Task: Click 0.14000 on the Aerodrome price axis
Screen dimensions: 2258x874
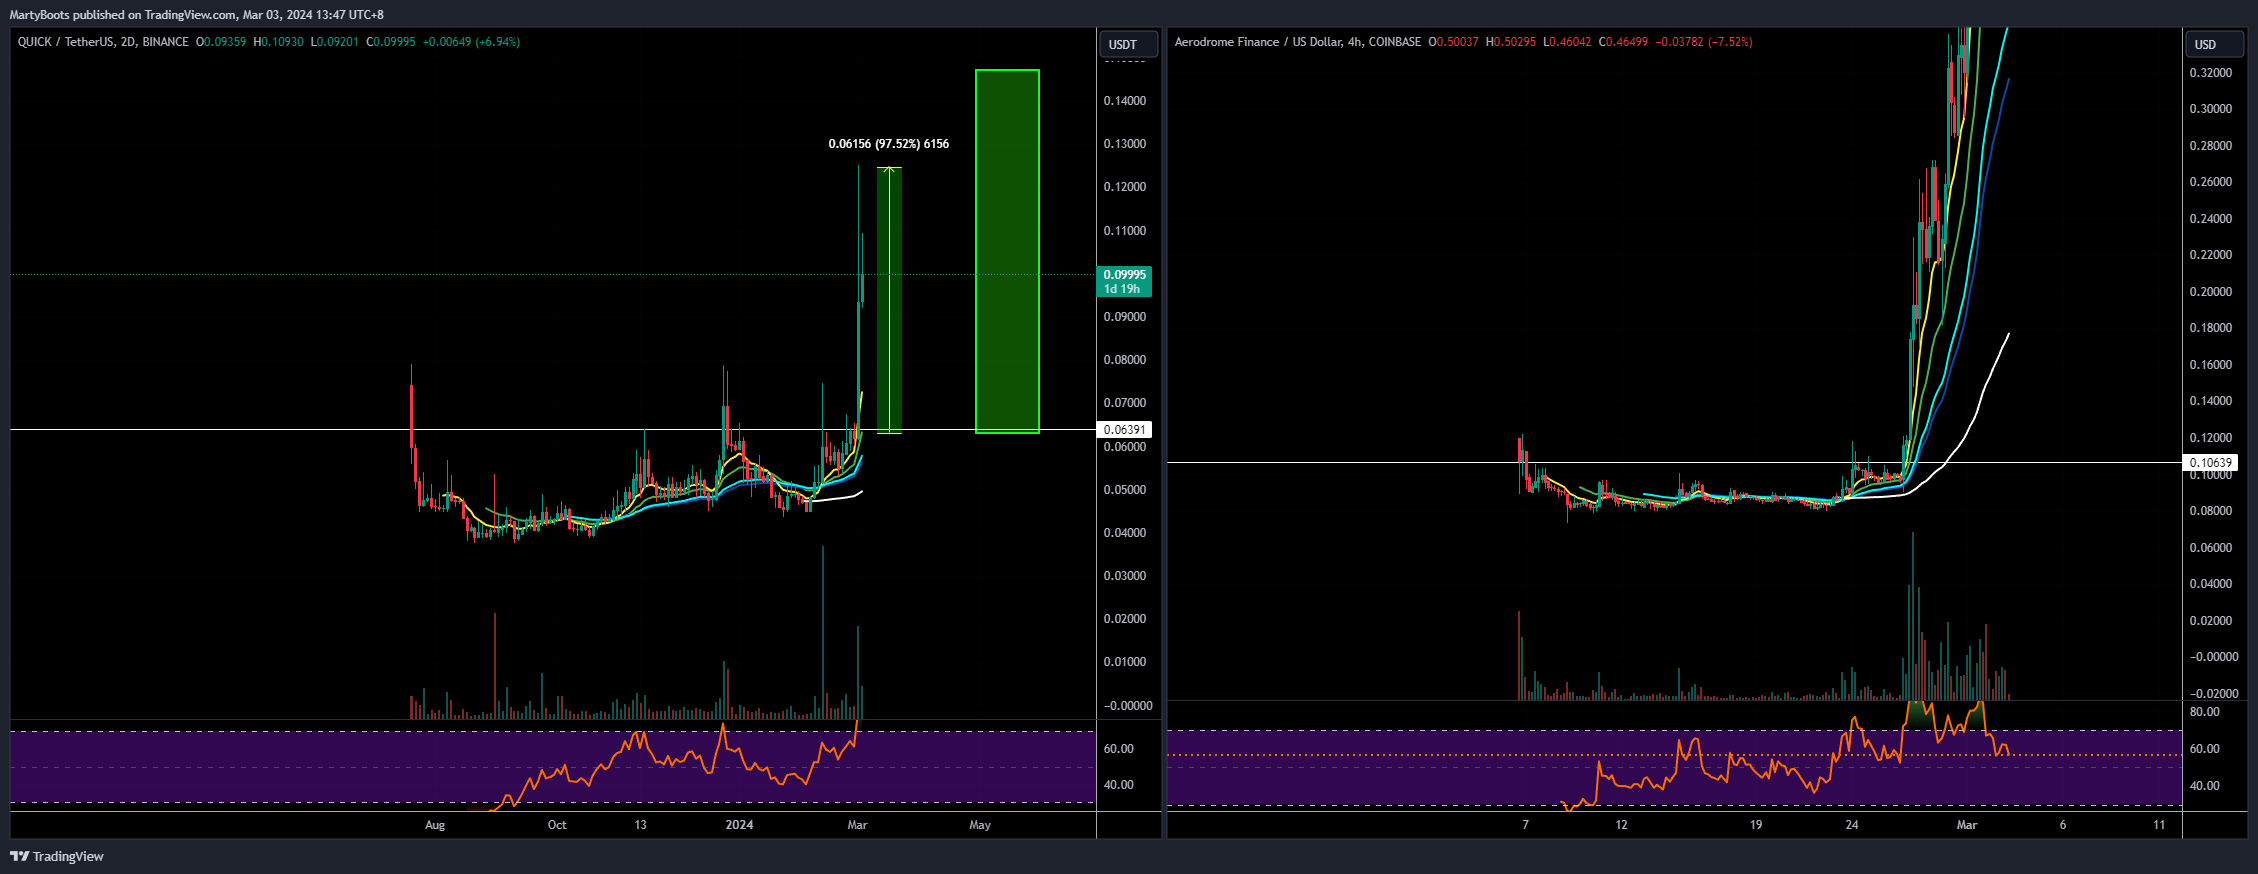Action: pyautogui.click(x=2211, y=401)
